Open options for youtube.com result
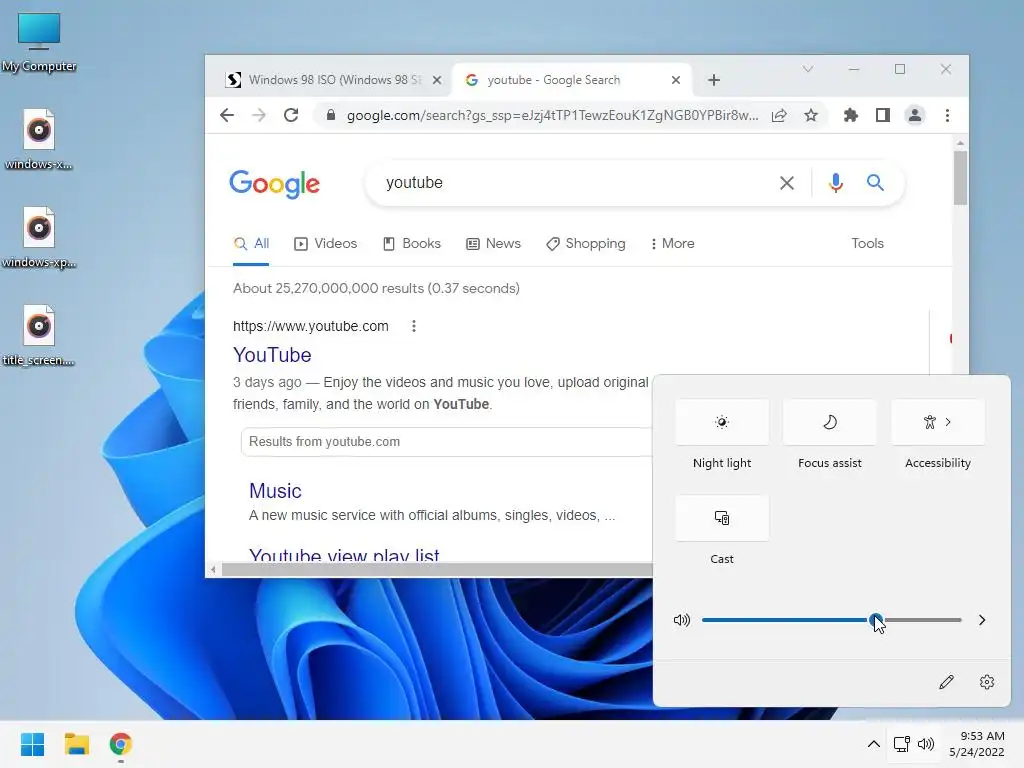The image size is (1024, 768). pyautogui.click(x=413, y=326)
